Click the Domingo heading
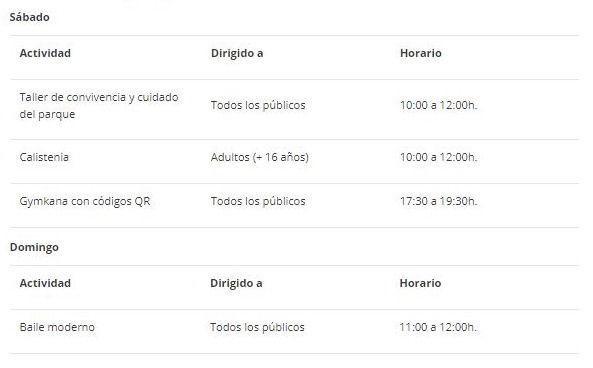 click(34, 247)
